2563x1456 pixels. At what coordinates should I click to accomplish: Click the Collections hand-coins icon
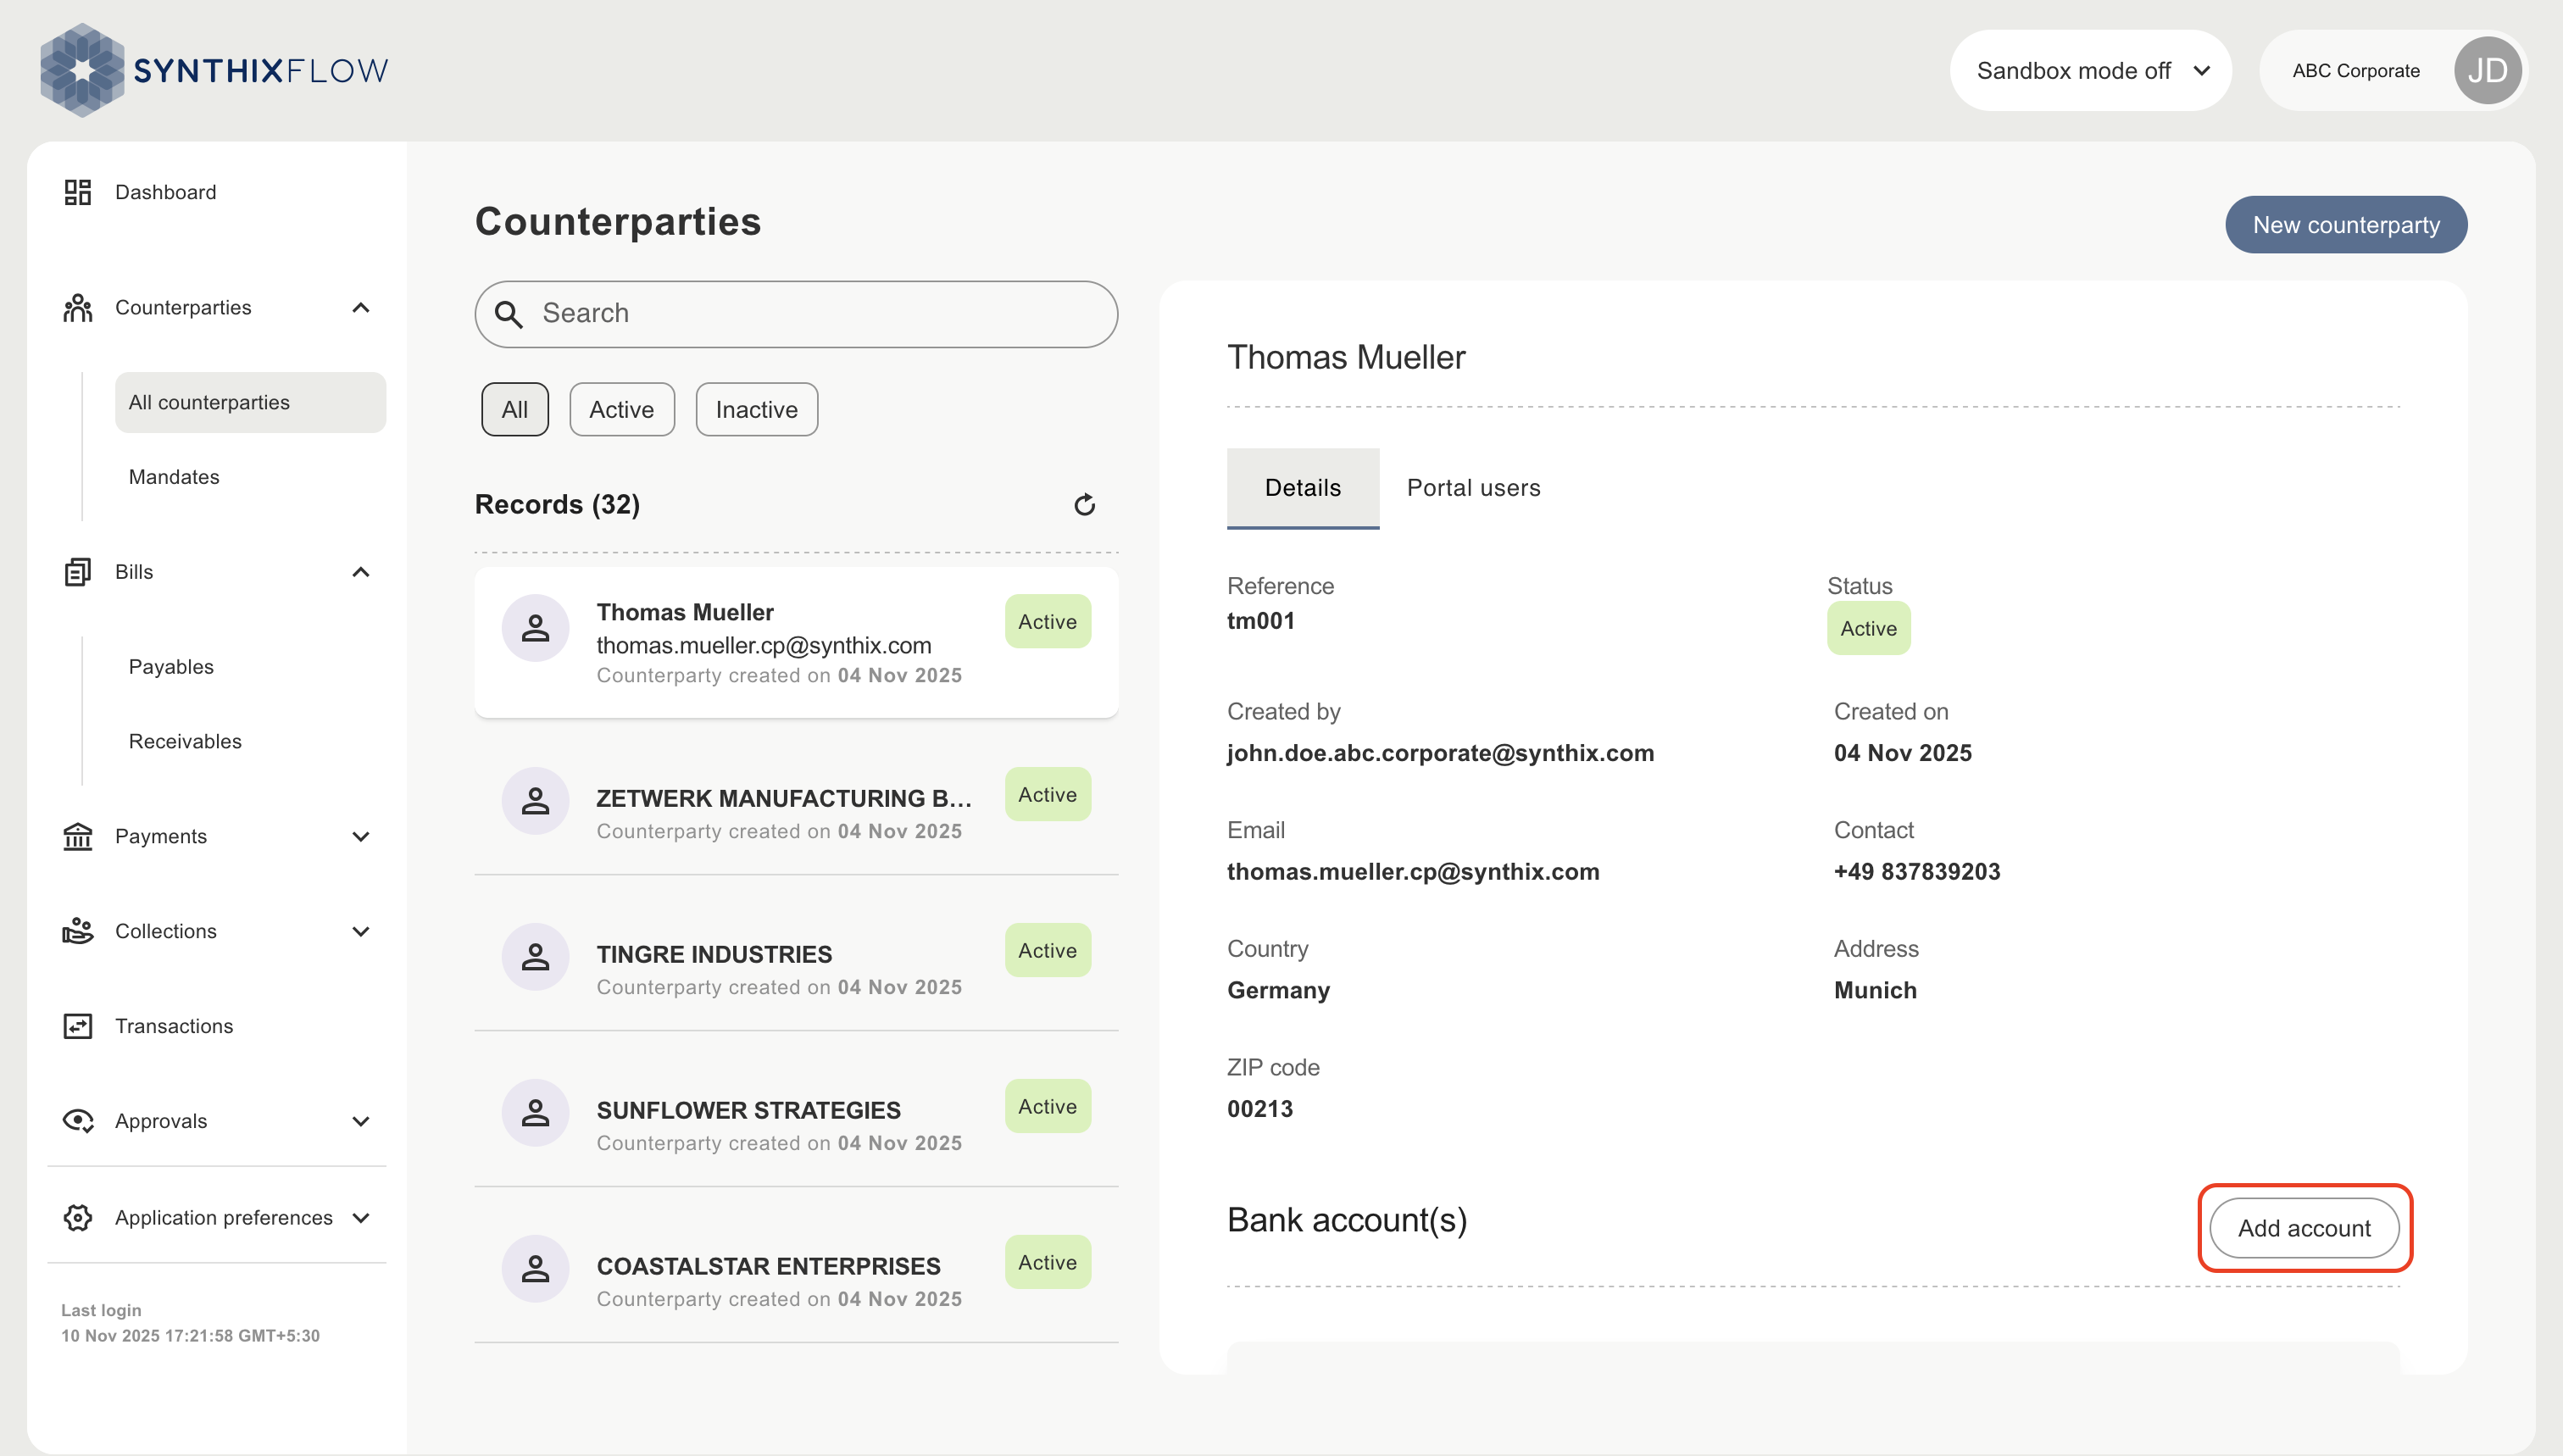(x=78, y=931)
